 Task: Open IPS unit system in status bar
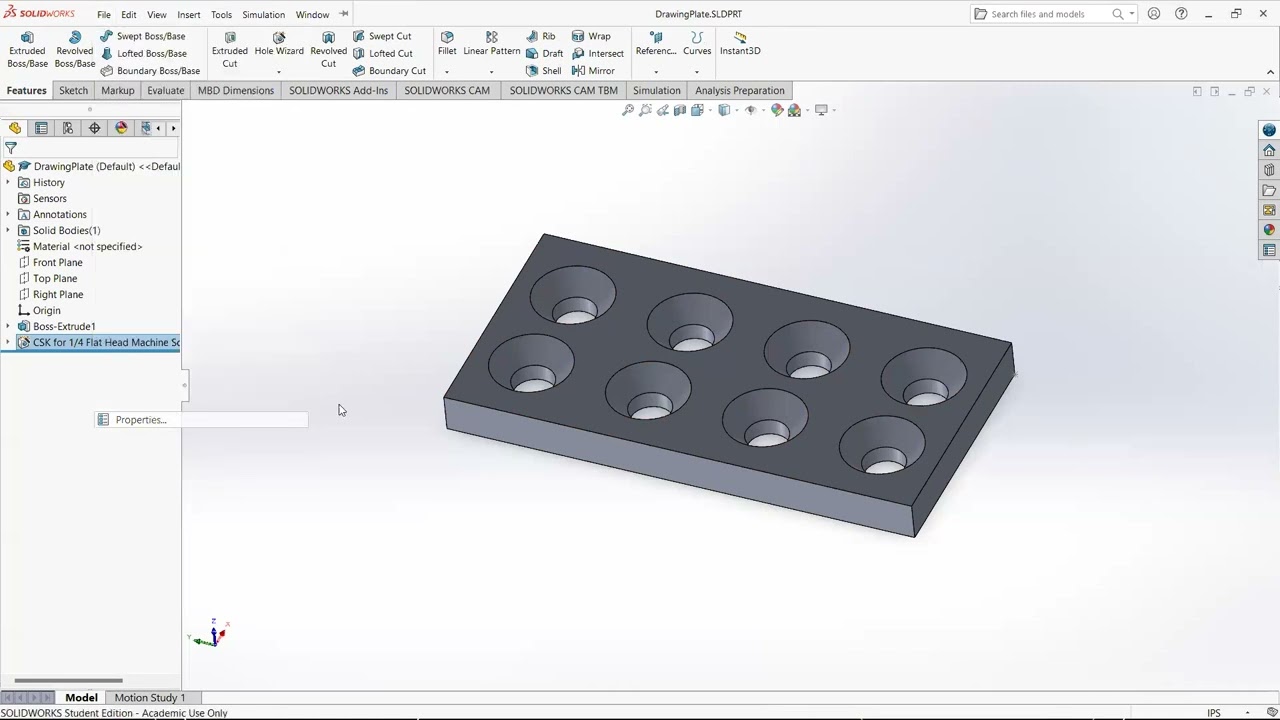point(1214,713)
